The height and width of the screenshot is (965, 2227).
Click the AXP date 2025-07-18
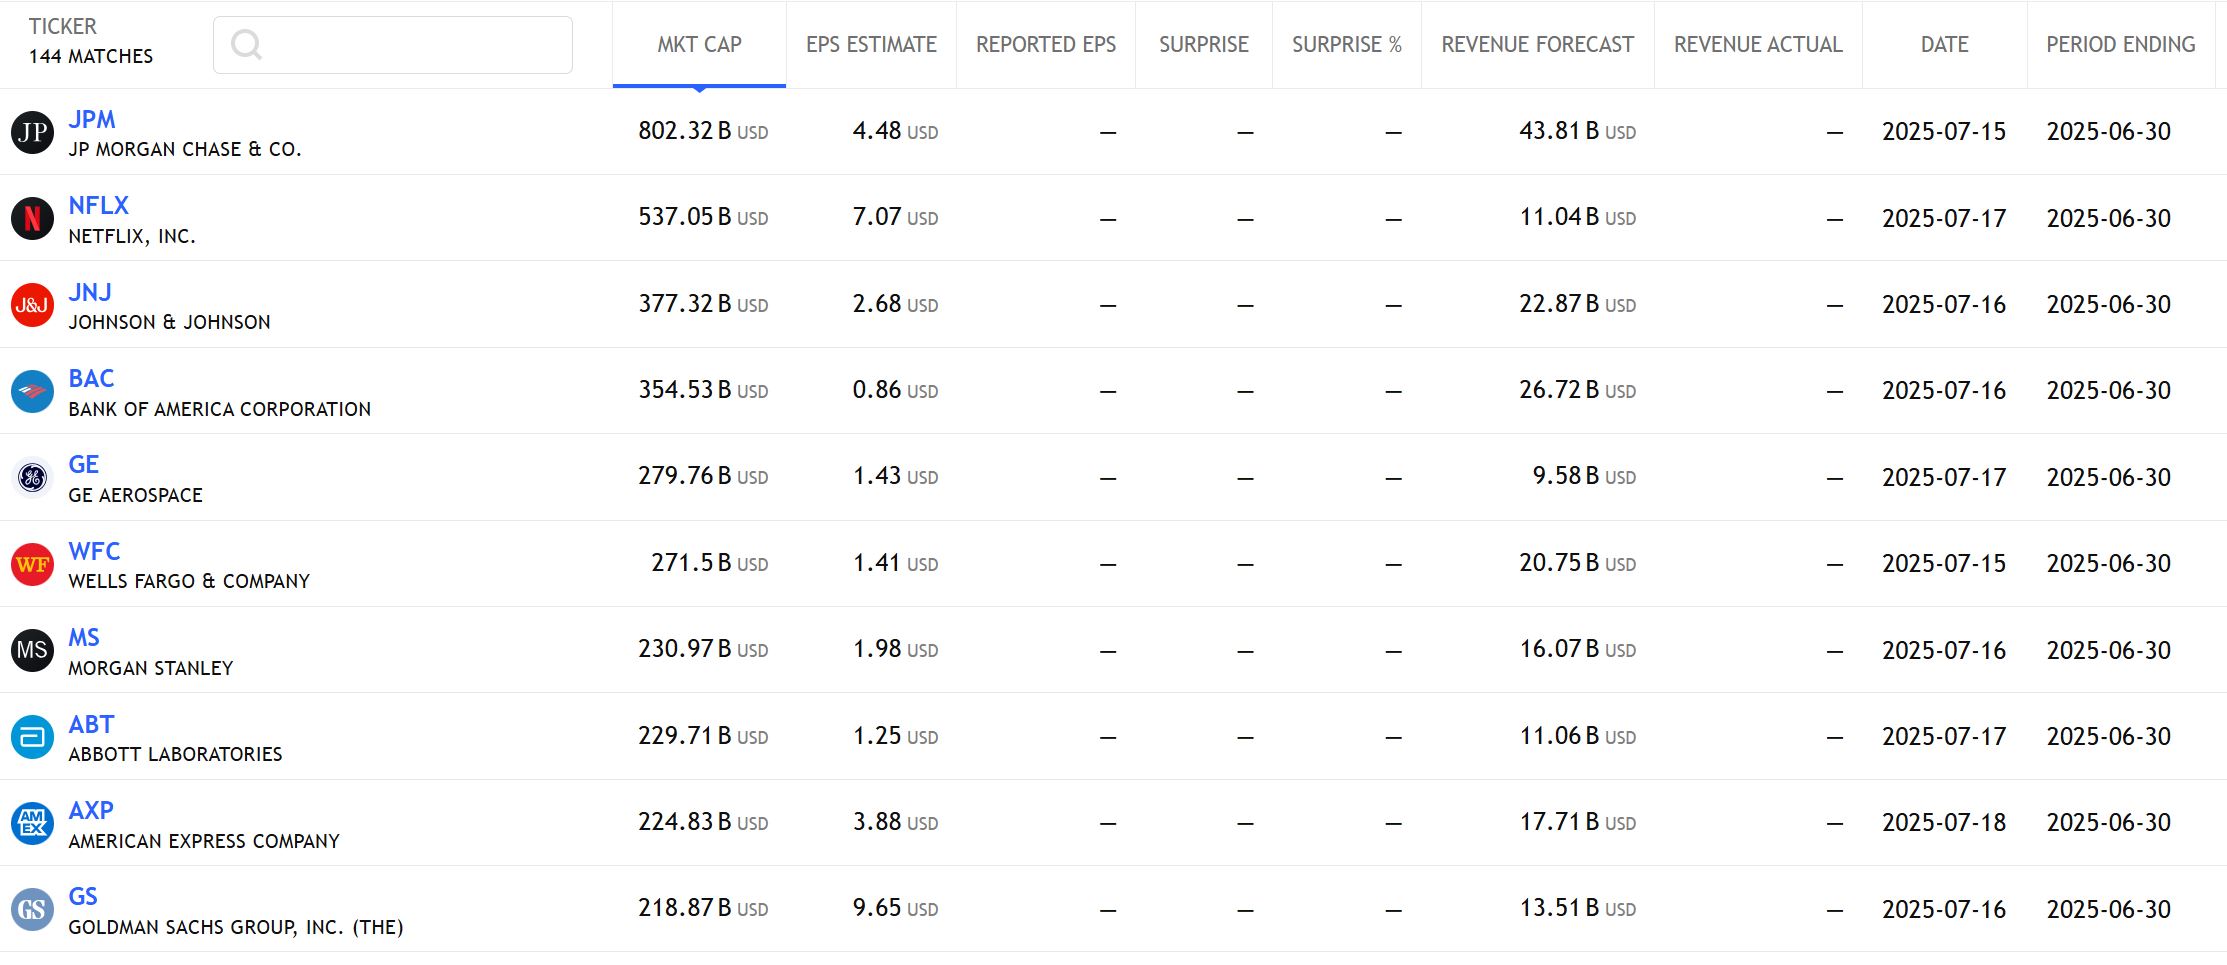[x=1944, y=822]
